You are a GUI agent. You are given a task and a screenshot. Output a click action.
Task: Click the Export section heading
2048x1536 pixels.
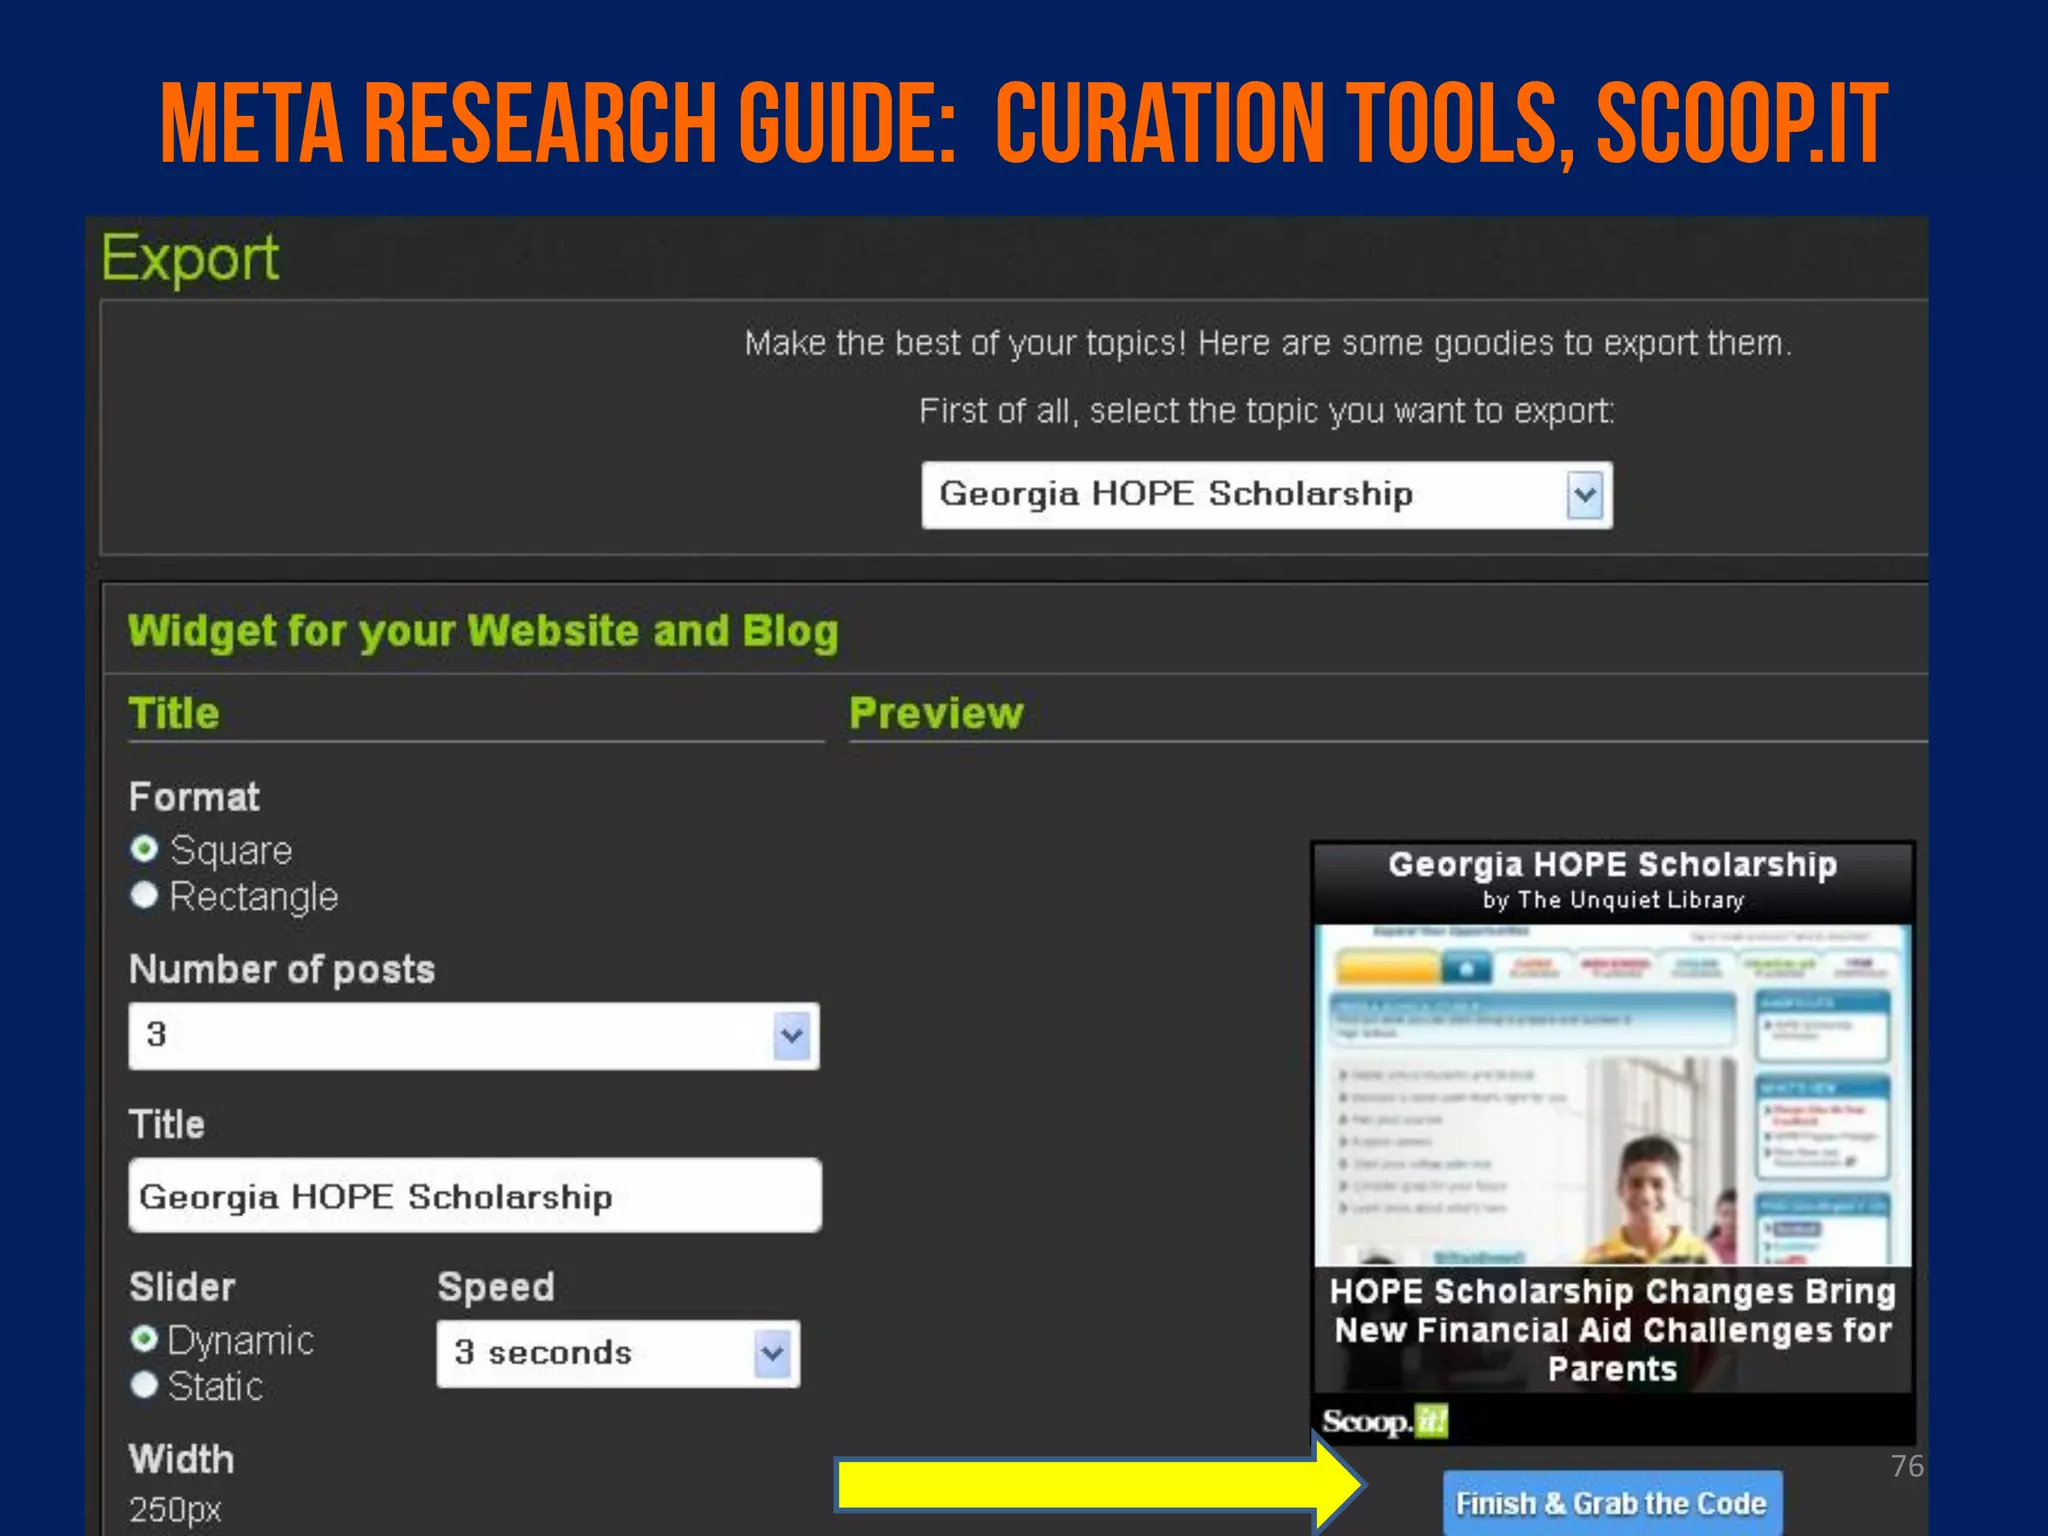tap(190, 258)
